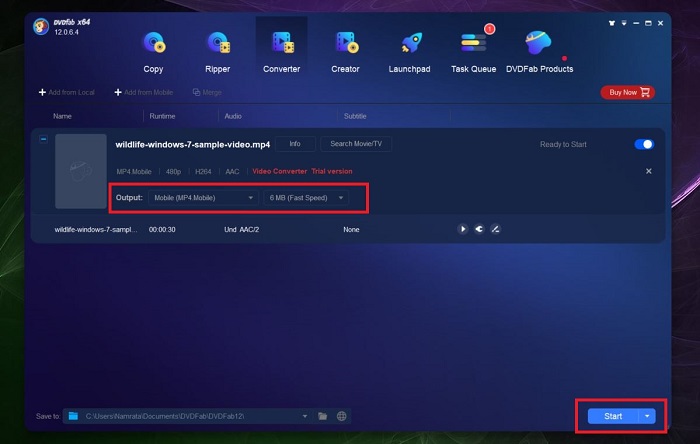
Task: Maximize the DVDFab window
Action: point(648,23)
